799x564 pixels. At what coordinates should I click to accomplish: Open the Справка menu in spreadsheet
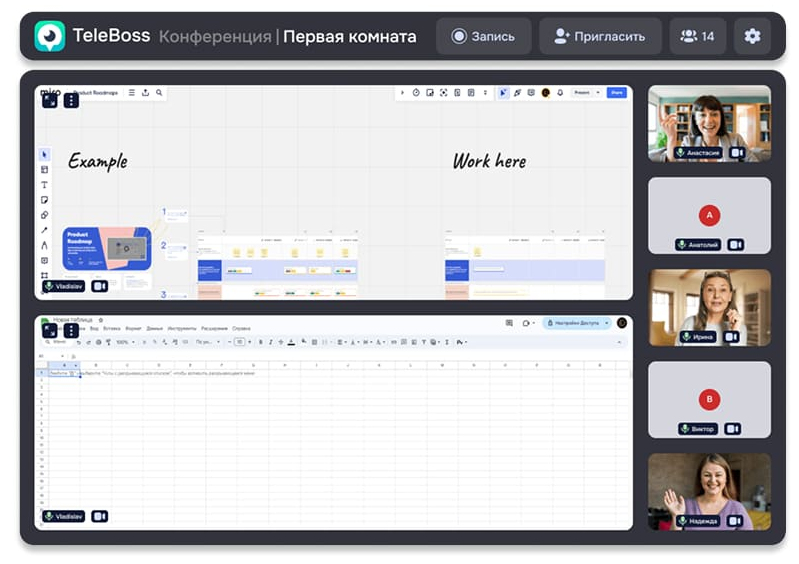241,328
